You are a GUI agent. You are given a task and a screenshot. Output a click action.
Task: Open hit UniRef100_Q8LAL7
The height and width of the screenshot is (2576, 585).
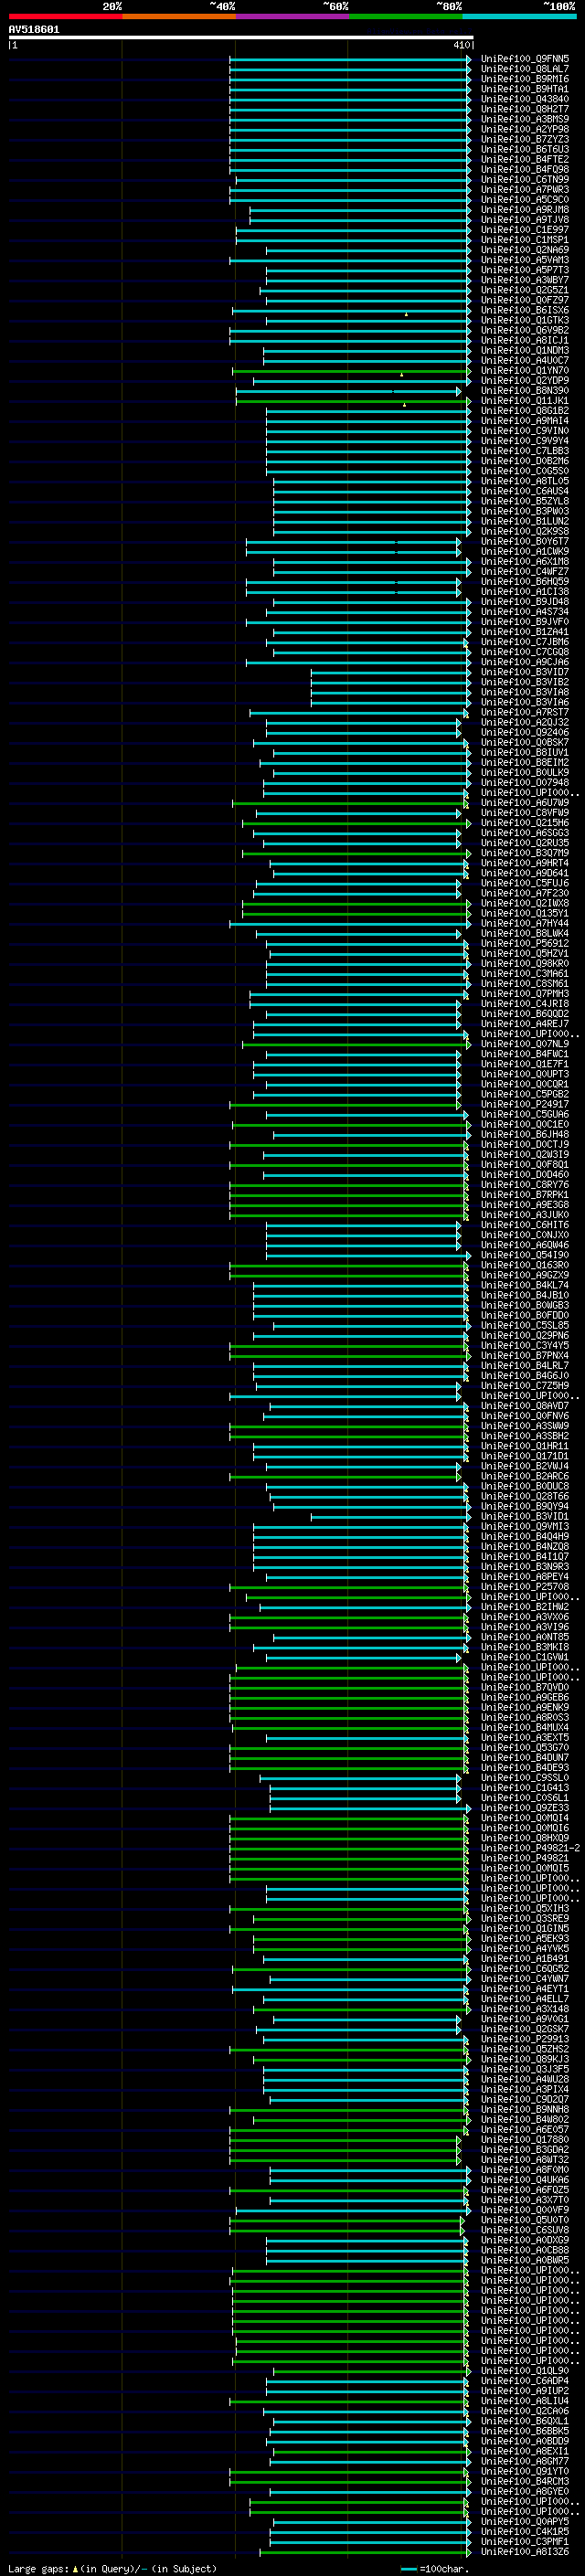click(x=525, y=69)
